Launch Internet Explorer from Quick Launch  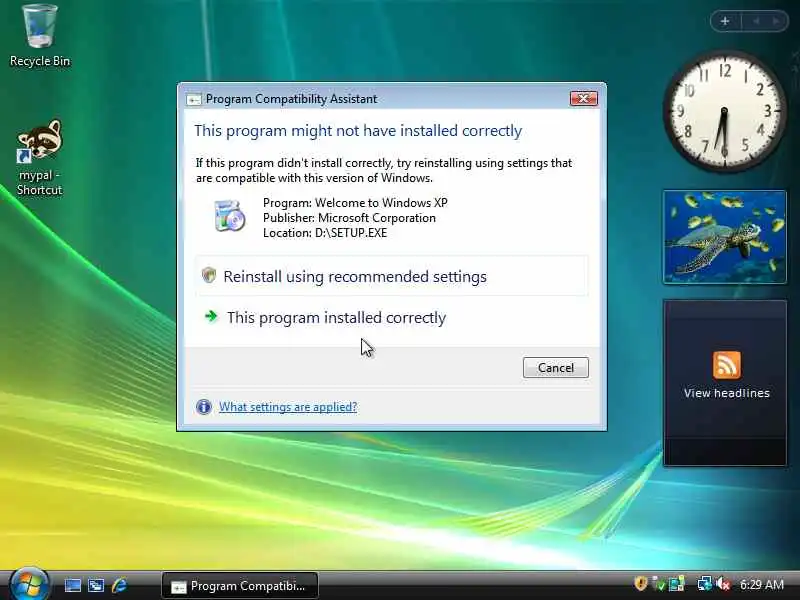119,585
